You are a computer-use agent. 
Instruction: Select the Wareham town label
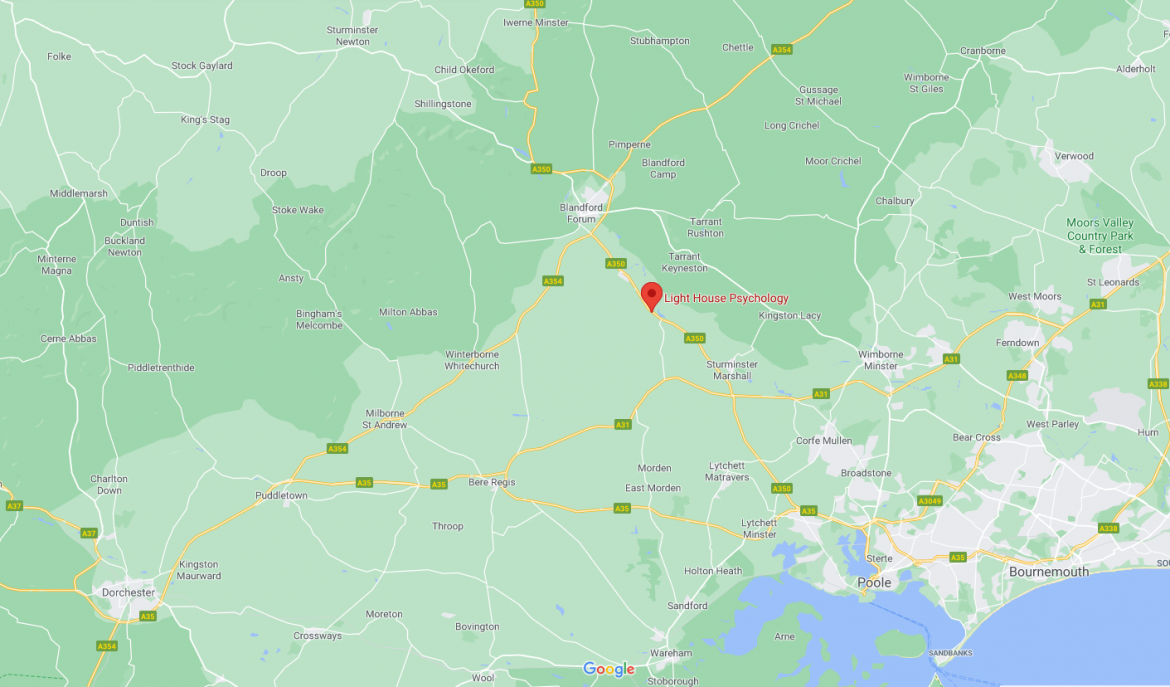(x=671, y=653)
